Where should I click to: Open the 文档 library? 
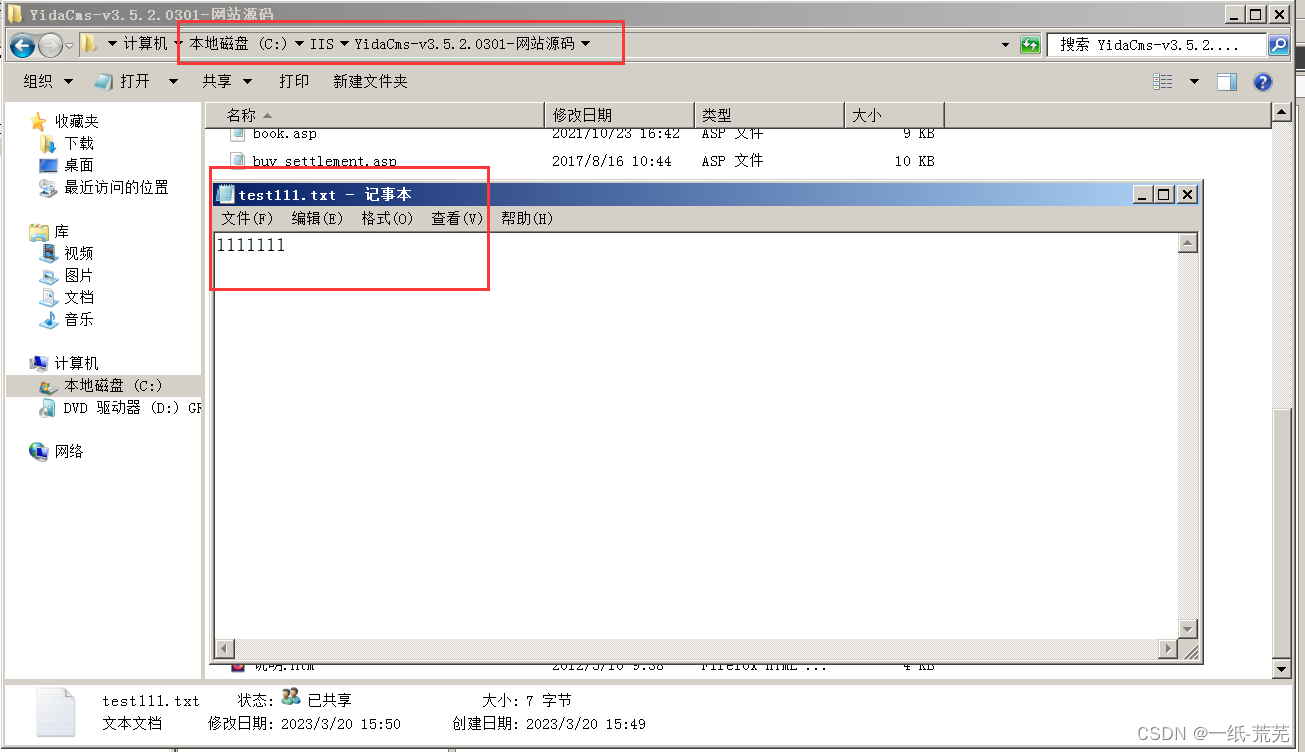coord(79,297)
